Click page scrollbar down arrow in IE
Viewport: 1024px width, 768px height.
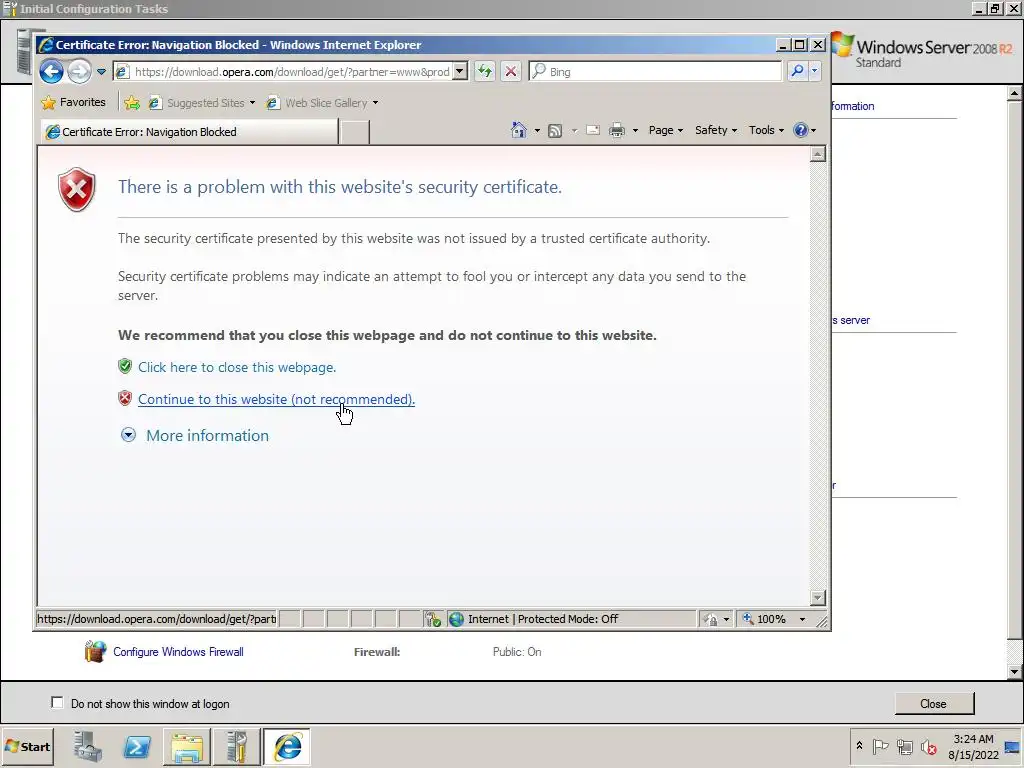[x=818, y=598]
